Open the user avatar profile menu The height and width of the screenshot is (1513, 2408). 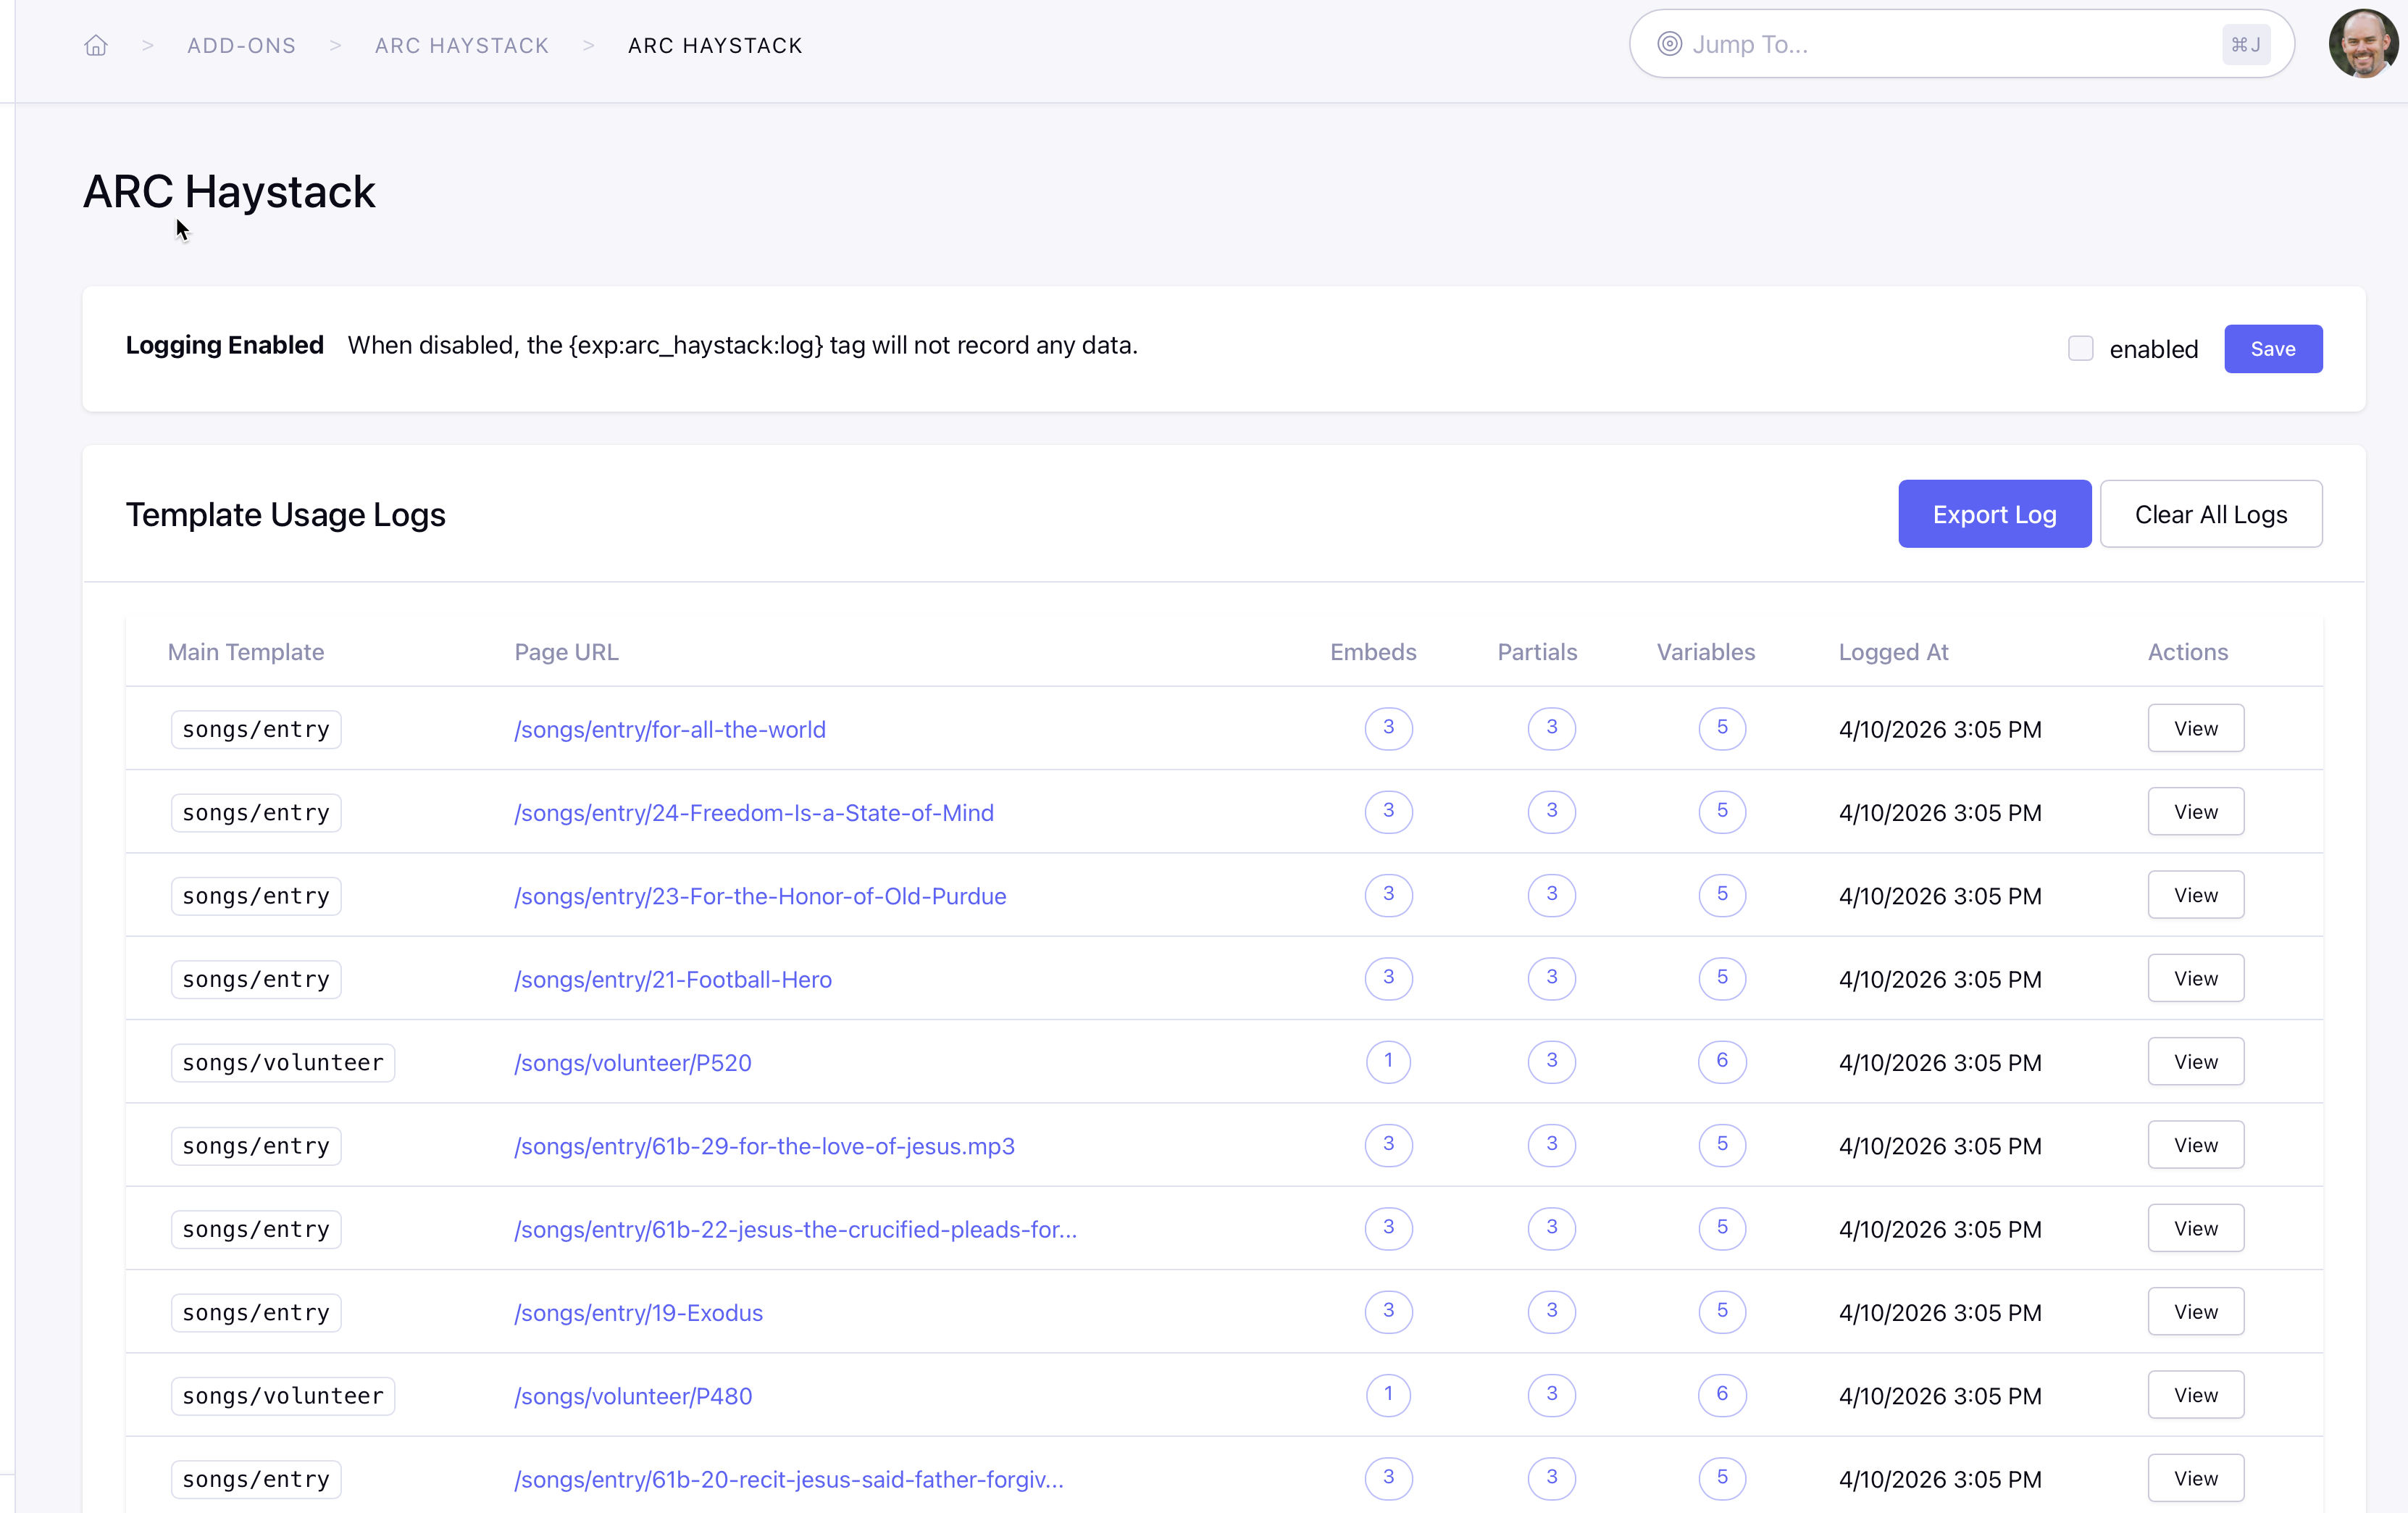pyautogui.click(x=2363, y=44)
